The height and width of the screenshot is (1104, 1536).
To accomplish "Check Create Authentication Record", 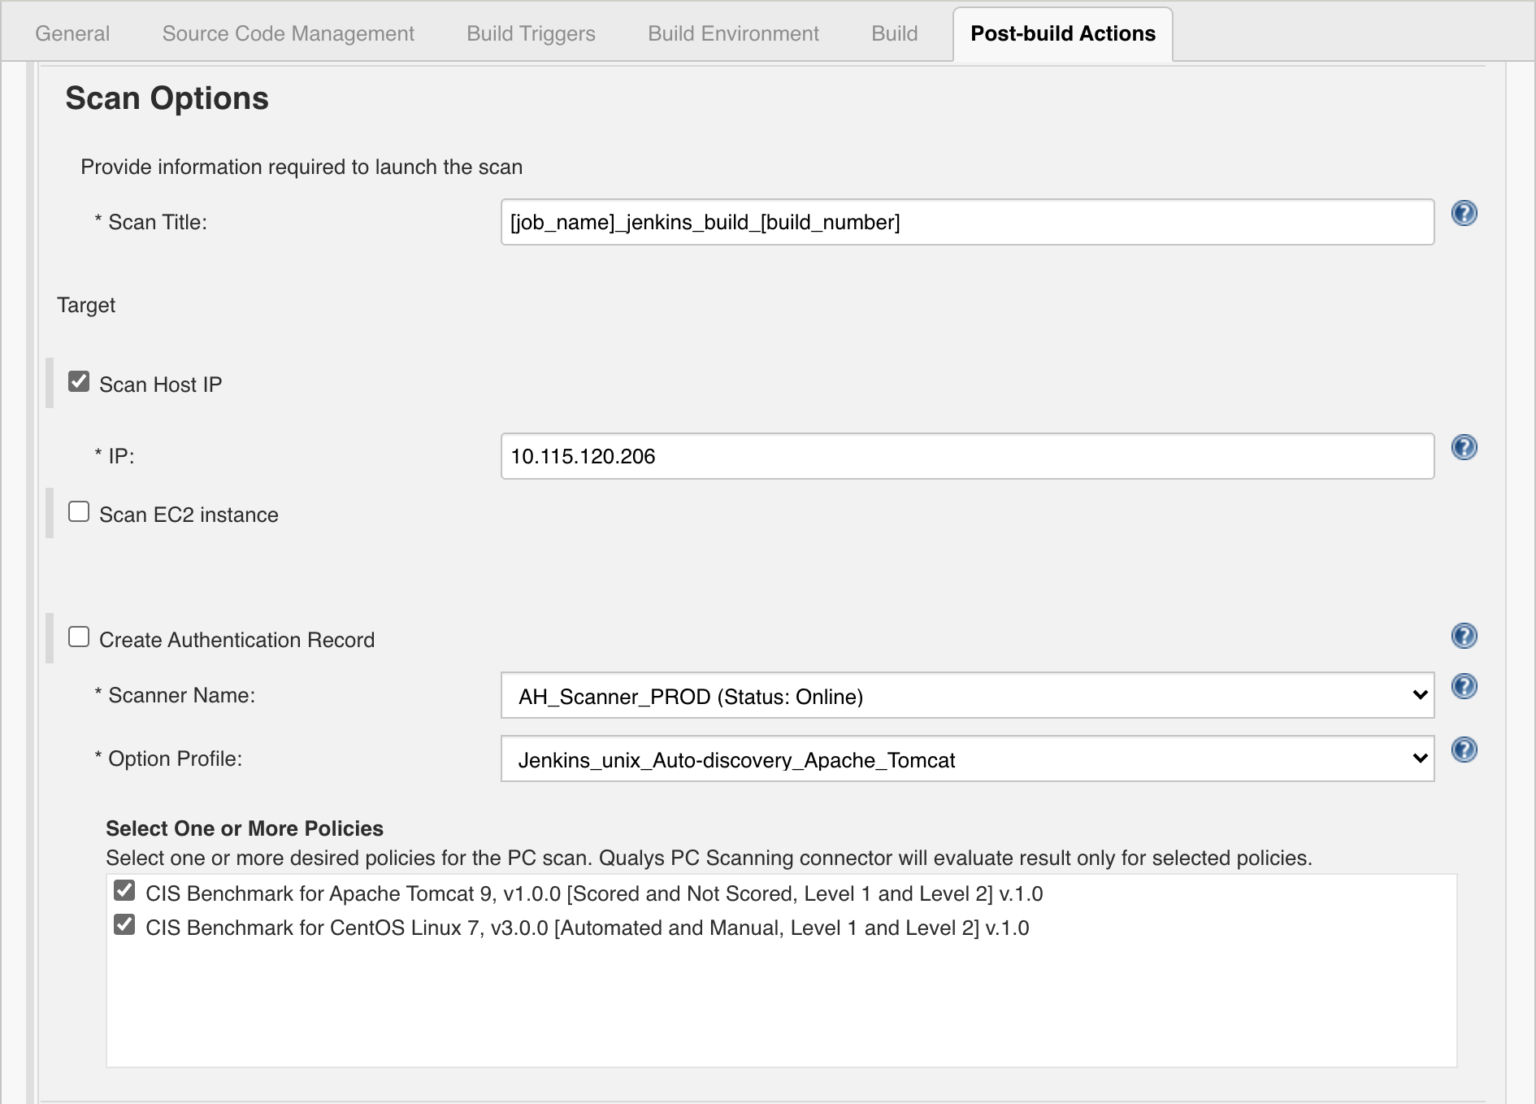I will (78, 635).
